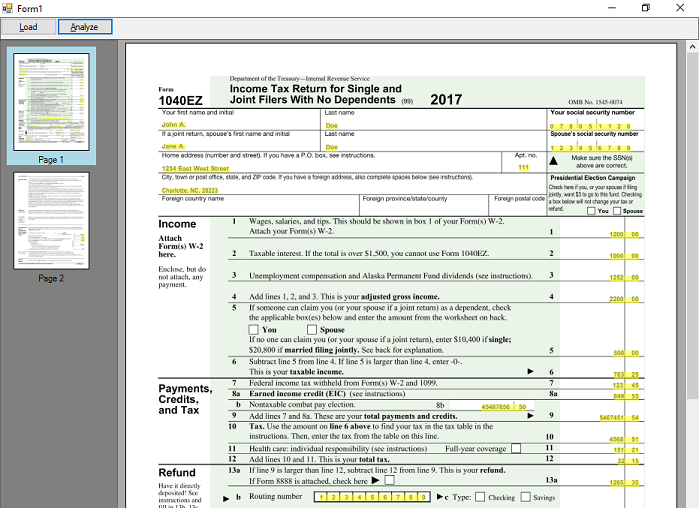The image size is (699, 508).
Task: Check the line 5 Spouse dependent box
Action: [x=312, y=330]
